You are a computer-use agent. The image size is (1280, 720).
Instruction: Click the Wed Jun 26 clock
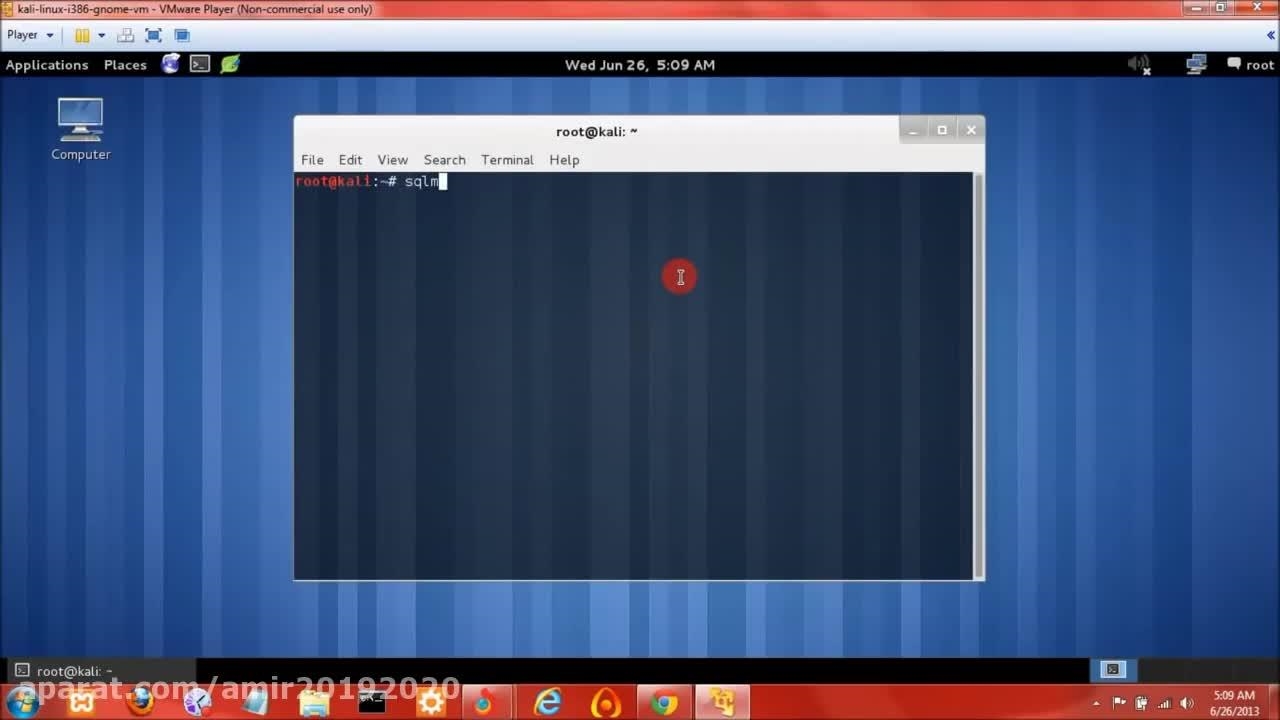point(640,65)
